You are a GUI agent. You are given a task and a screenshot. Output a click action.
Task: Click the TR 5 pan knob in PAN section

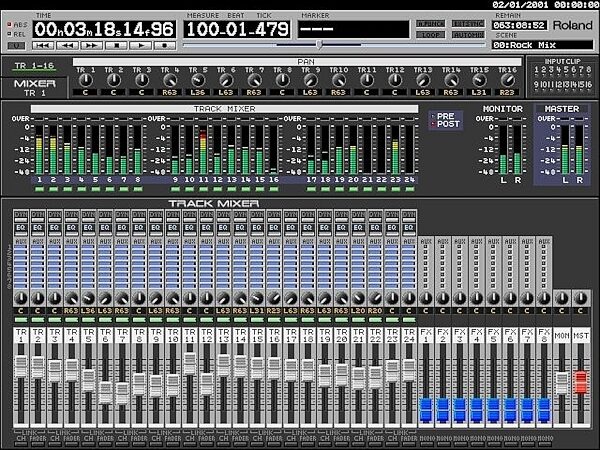[198, 80]
